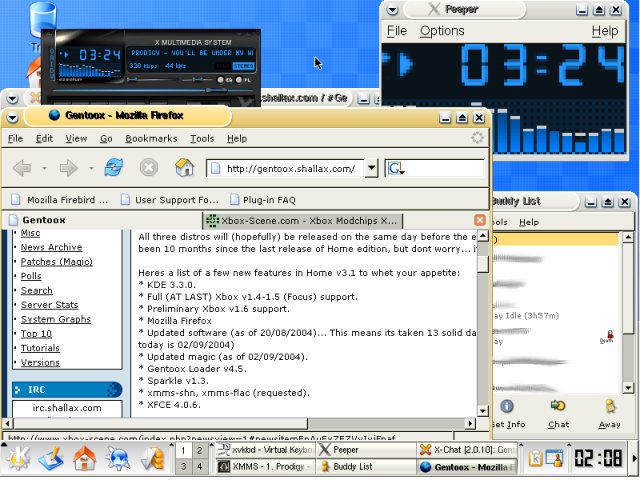This screenshot has height=480, width=640.
Task: Select virtual desktop 1 in pager
Action: (183, 451)
